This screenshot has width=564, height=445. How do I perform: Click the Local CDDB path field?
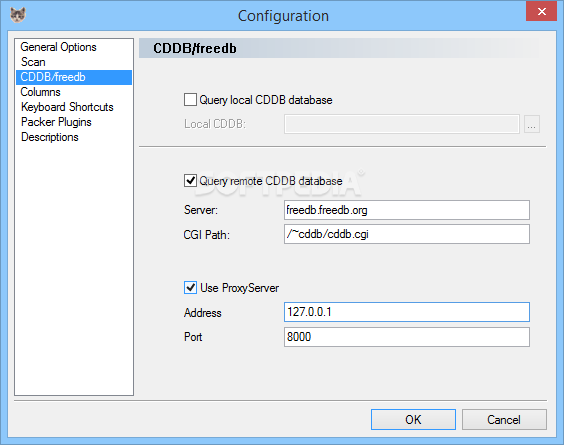click(x=402, y=124)
